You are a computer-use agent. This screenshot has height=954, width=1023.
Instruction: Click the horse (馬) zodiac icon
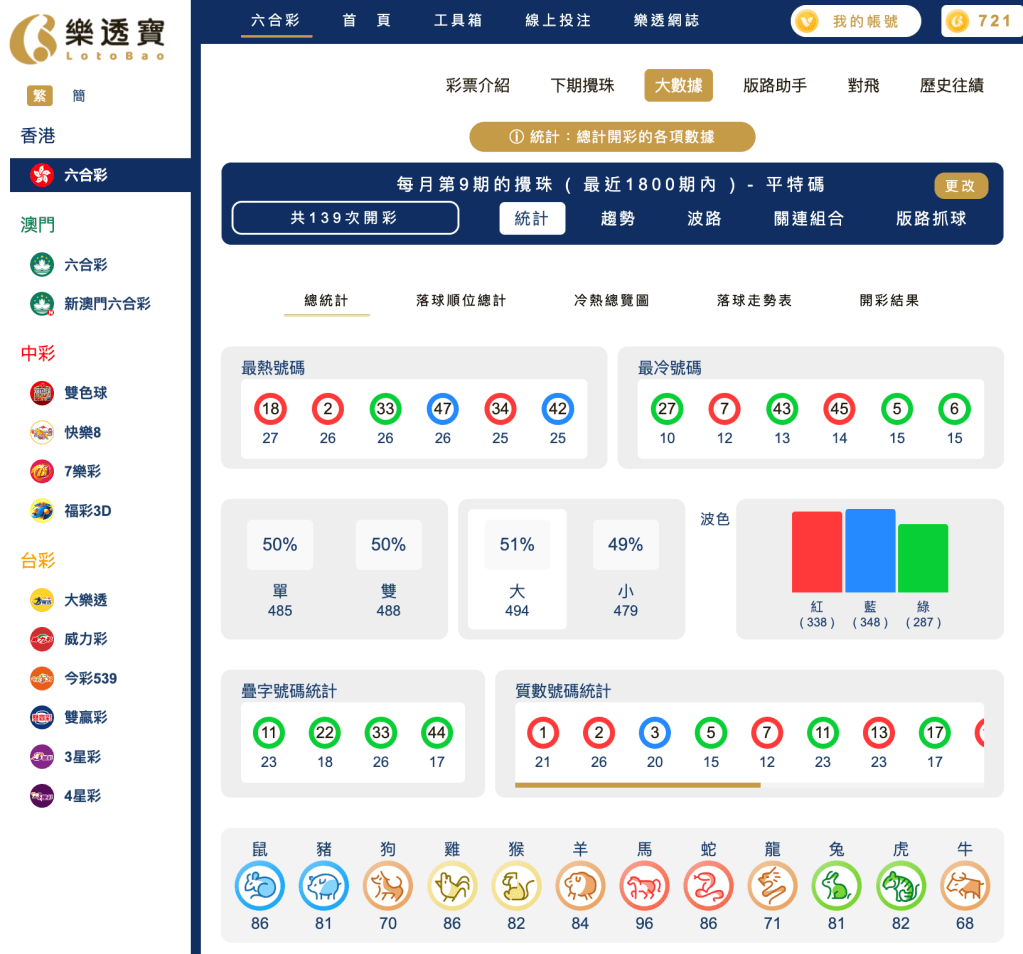click(x=644, y=886)
